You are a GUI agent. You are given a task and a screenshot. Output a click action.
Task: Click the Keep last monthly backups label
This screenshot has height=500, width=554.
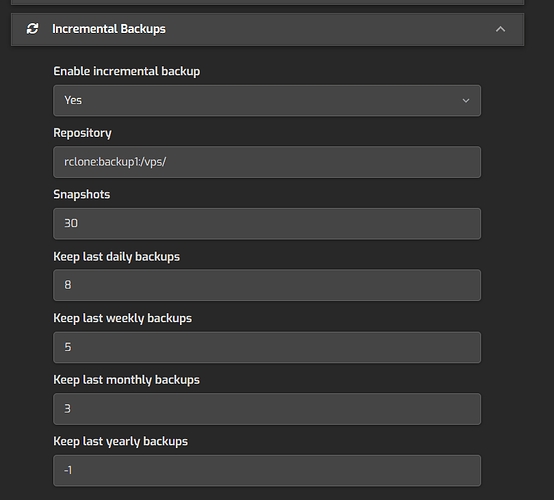tap(126, 380)
